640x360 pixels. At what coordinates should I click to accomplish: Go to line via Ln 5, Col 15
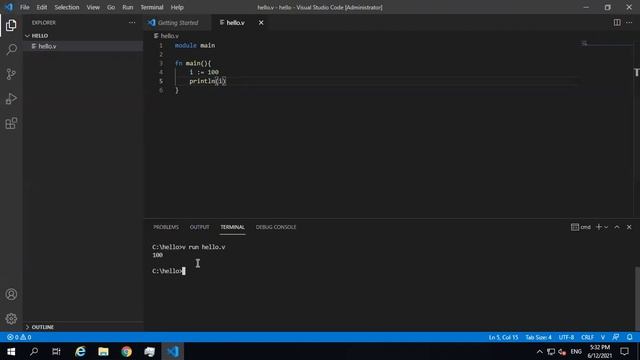pyautogui.click(x=503, y=337)
